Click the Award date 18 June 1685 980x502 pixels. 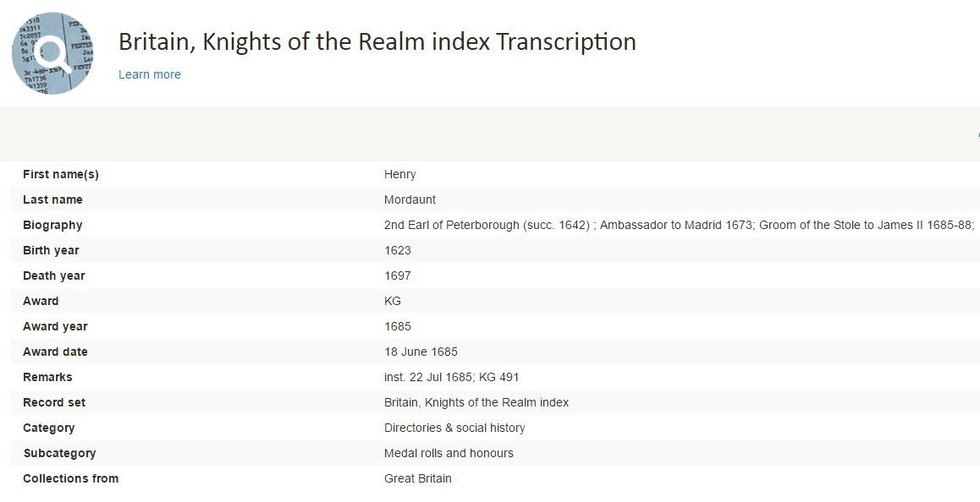click(x=421, y=352)
